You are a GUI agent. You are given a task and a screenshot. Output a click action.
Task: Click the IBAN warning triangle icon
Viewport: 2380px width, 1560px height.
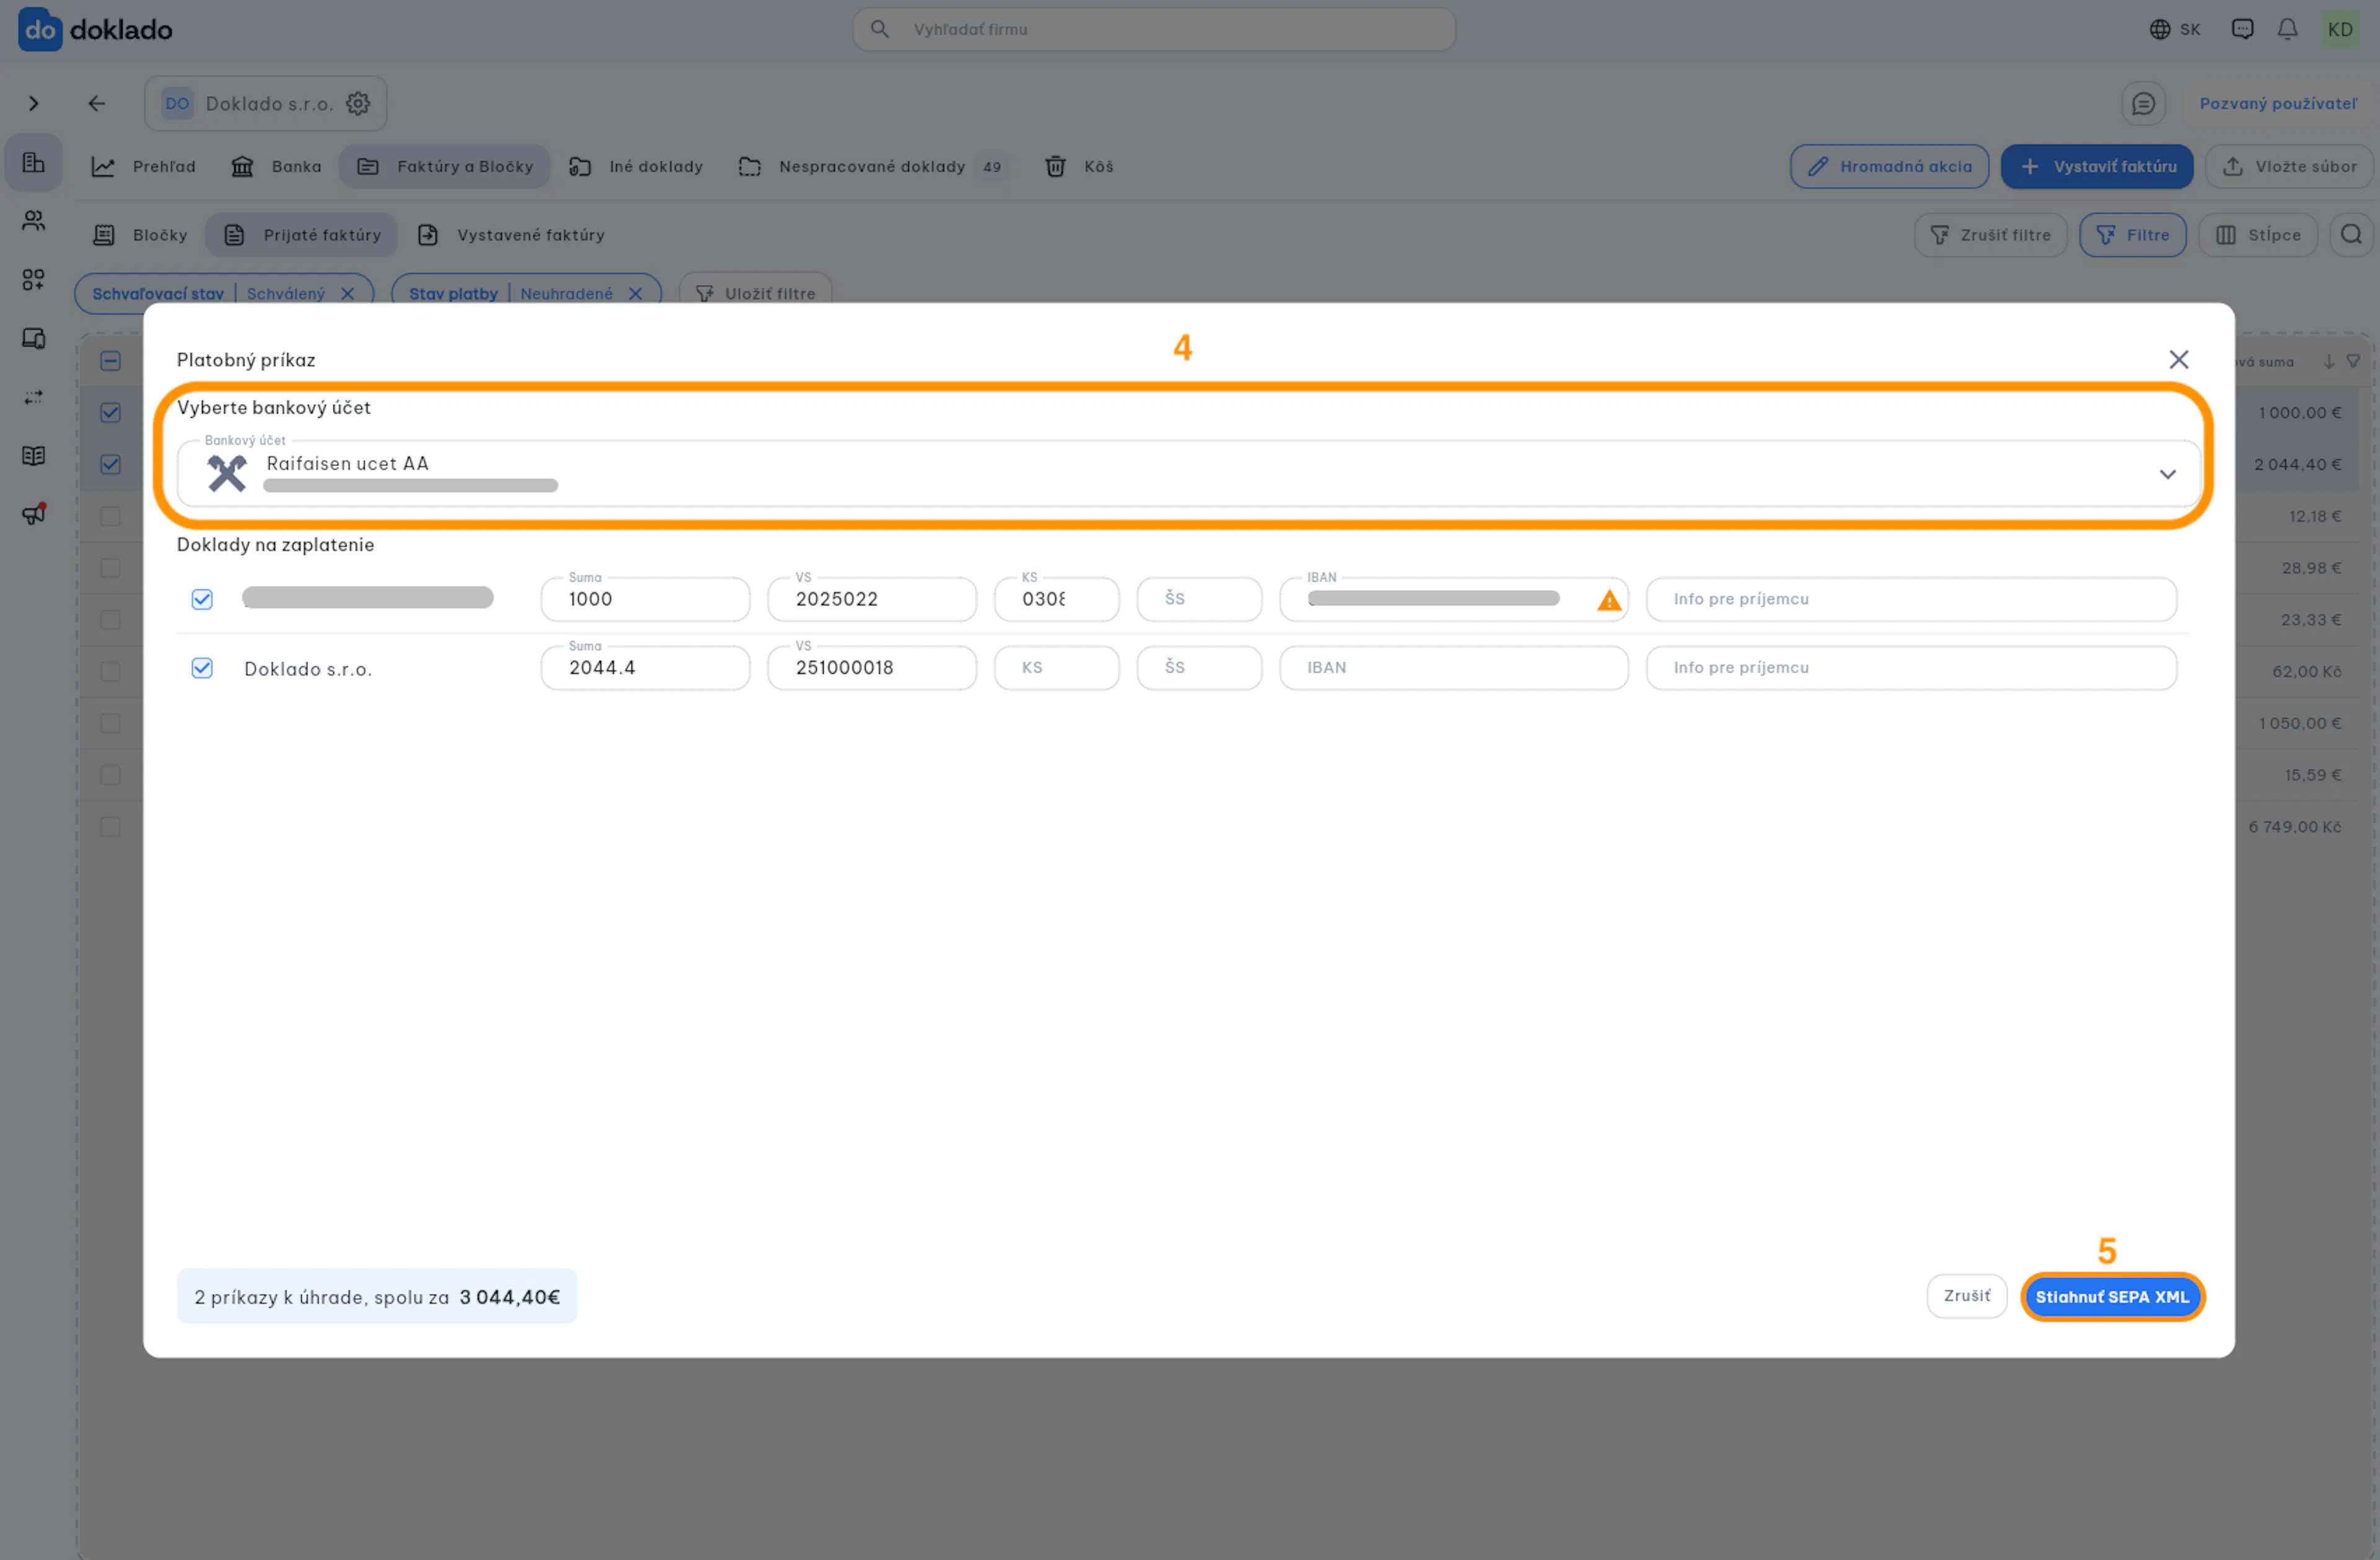coord(1608,600)
